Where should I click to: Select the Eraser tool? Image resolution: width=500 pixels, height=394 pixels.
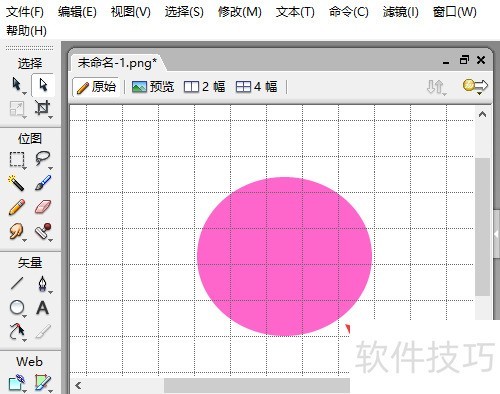43,207
